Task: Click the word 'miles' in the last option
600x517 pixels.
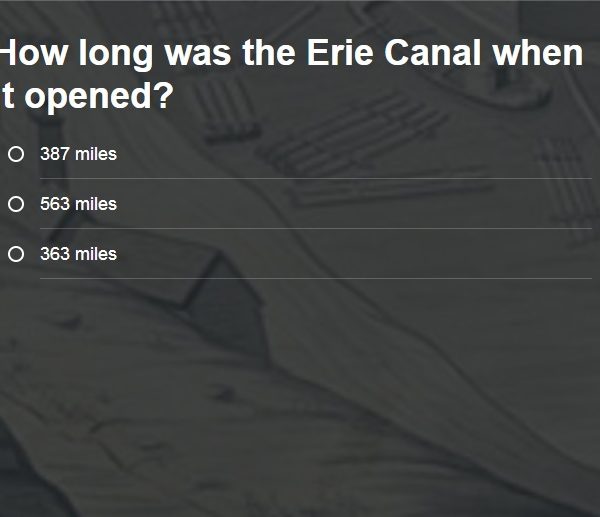Action: pyautogui.click(x=96, y=254)
